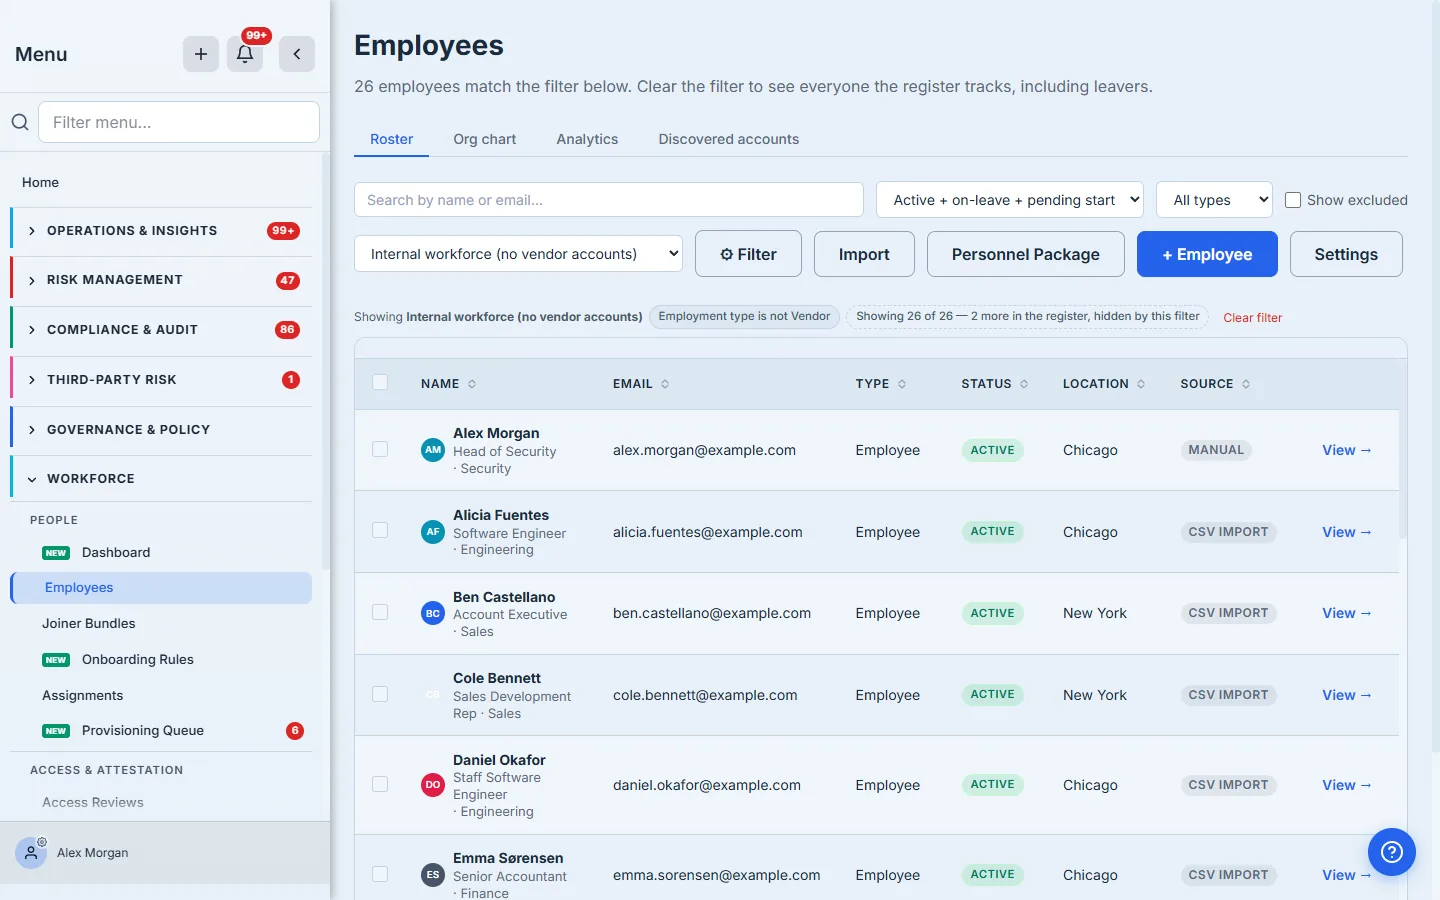Select the Daniel Okafor row checkbox
Screen dimensions: 1440x900
coord(380,784)
